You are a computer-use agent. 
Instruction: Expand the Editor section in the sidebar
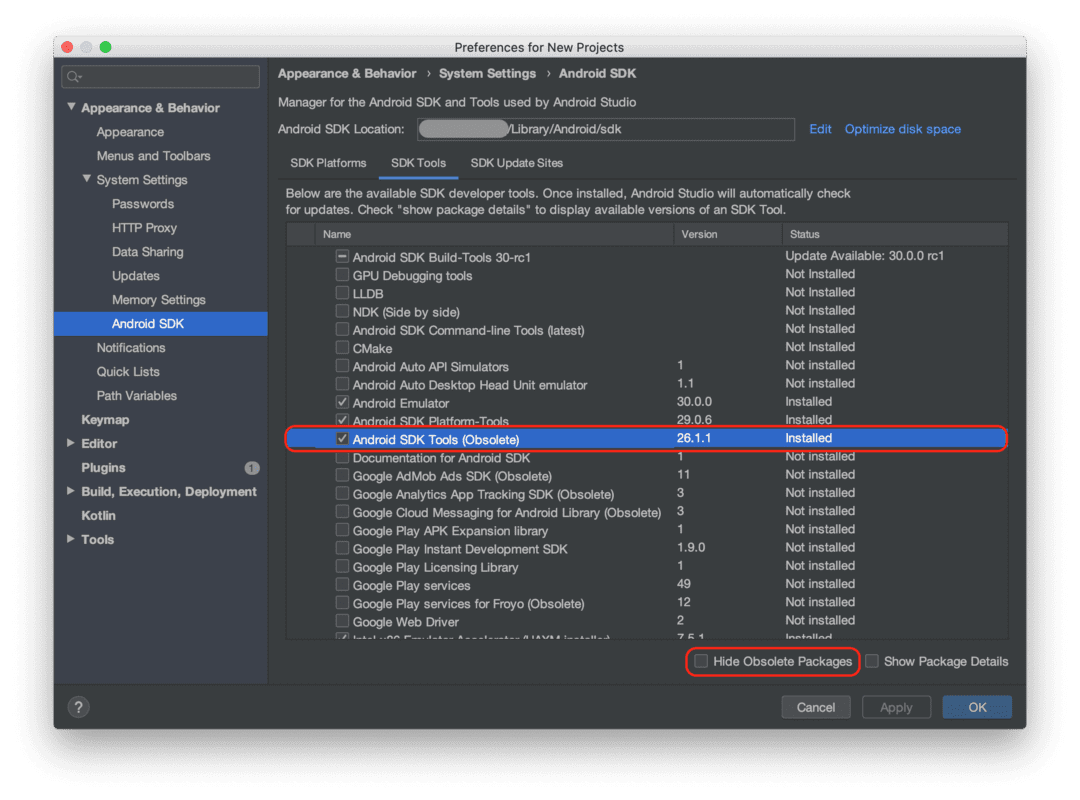pyautogui.click(x=72, y=443)
